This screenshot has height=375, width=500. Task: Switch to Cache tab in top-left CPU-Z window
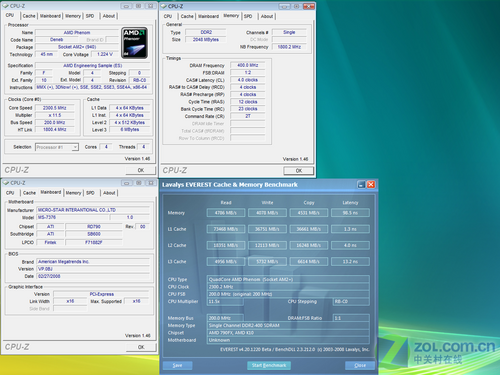(x=29, y=16)
